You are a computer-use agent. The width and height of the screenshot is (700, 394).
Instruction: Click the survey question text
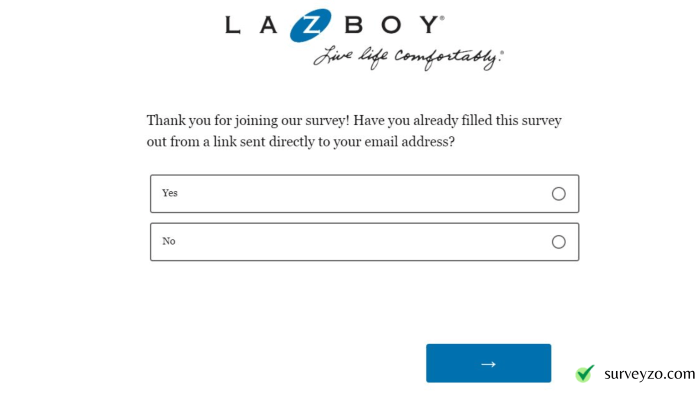point(354,131)
